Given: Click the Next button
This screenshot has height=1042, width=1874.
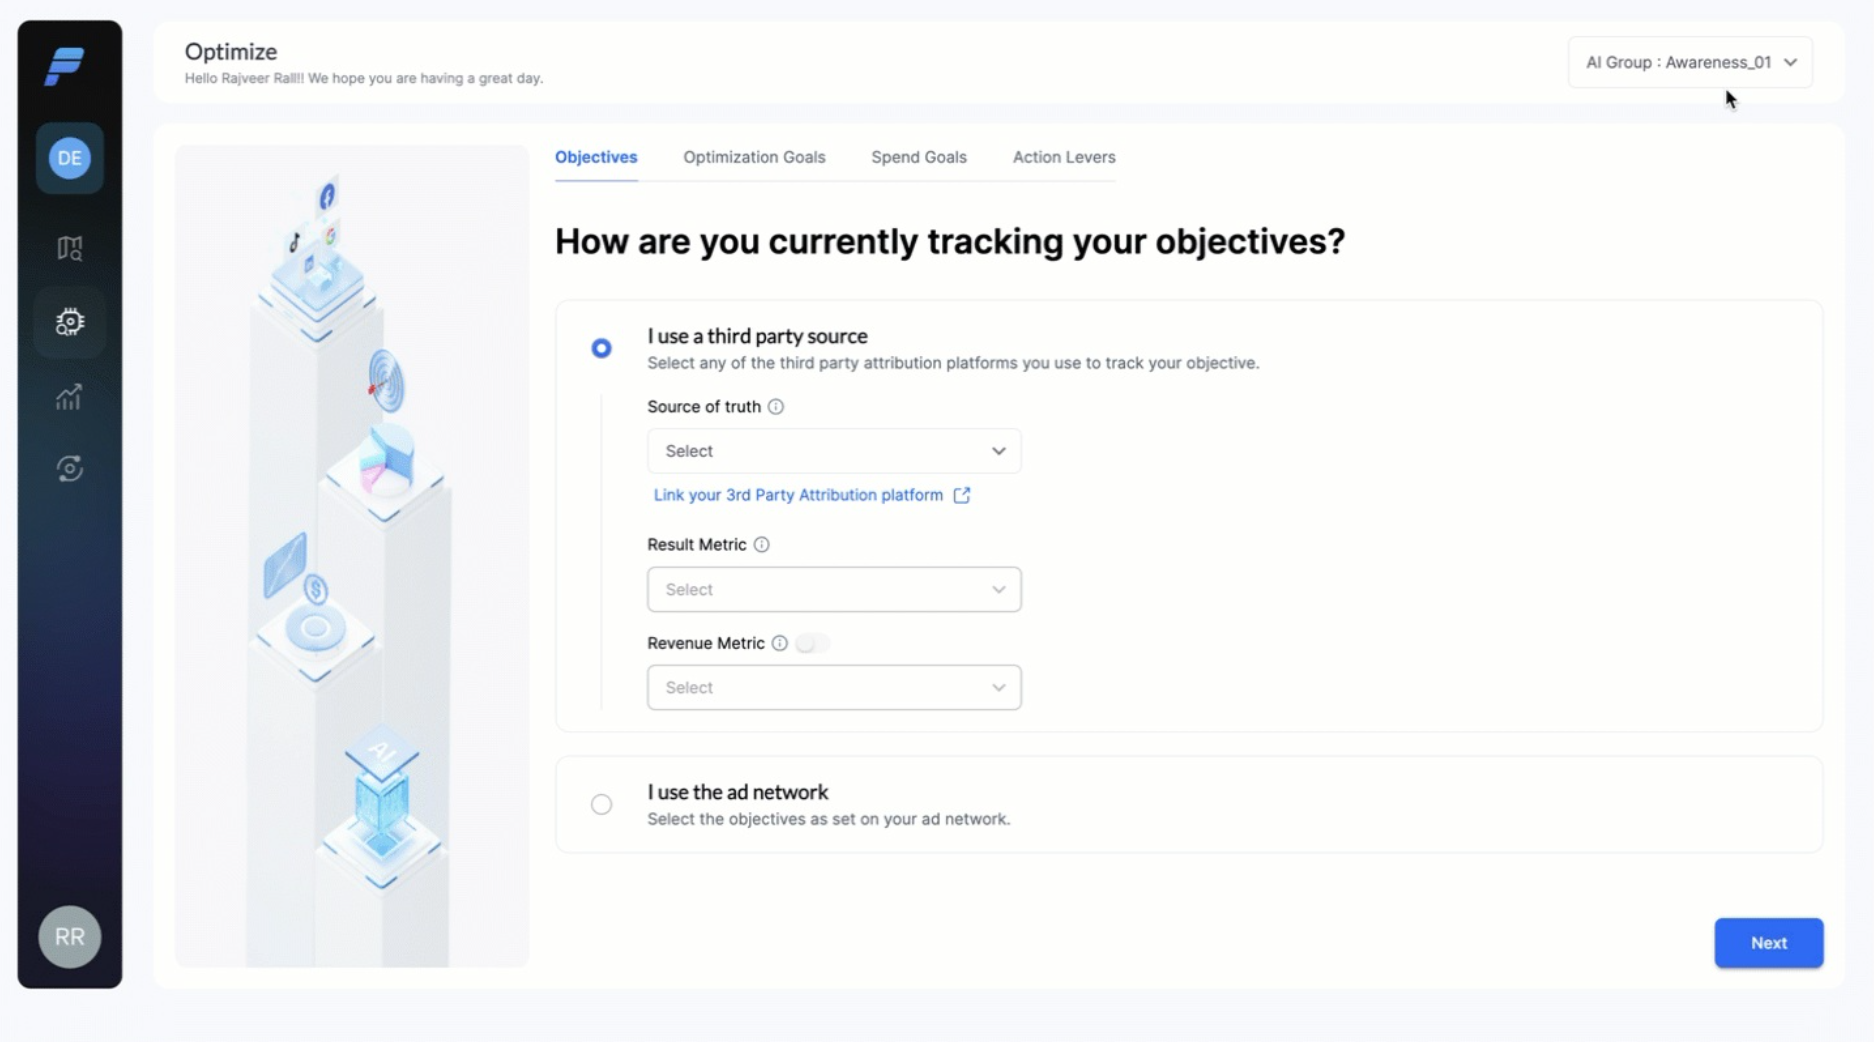Looking at the screenshot, I should click(1768, 943).
